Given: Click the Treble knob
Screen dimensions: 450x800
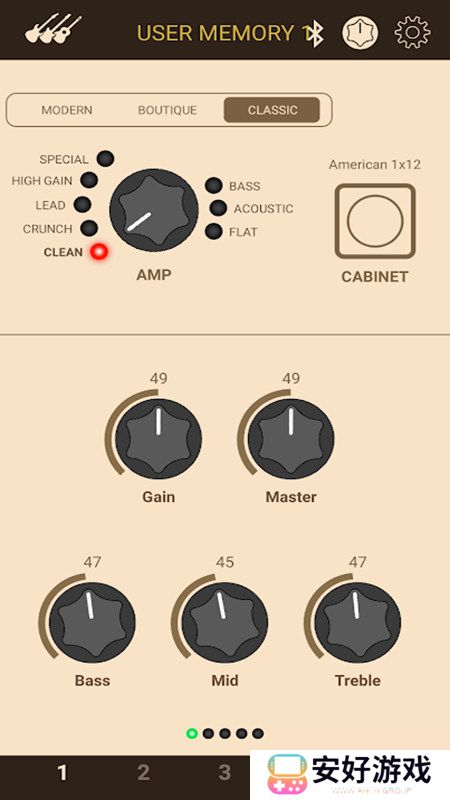Looking at the screenshot, I should click(358, 622).
